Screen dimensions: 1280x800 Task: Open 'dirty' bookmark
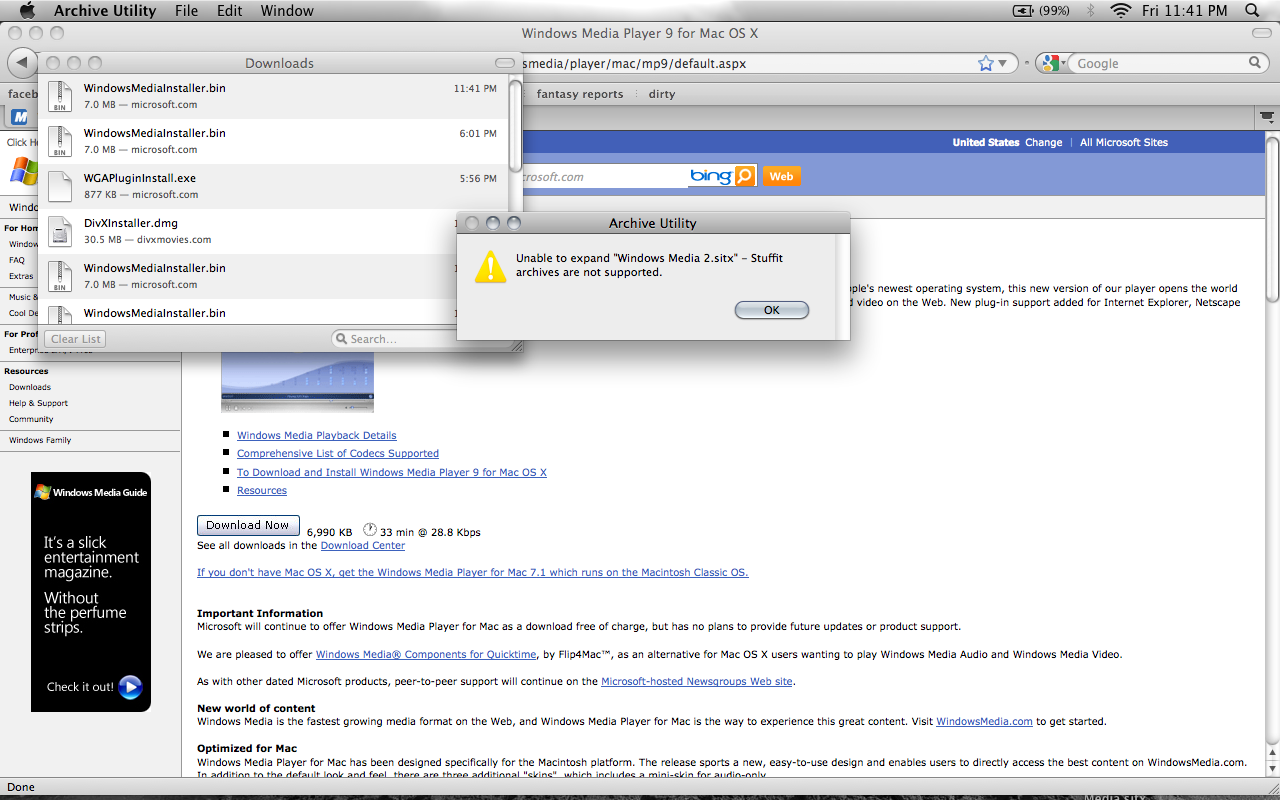point(662,94)
